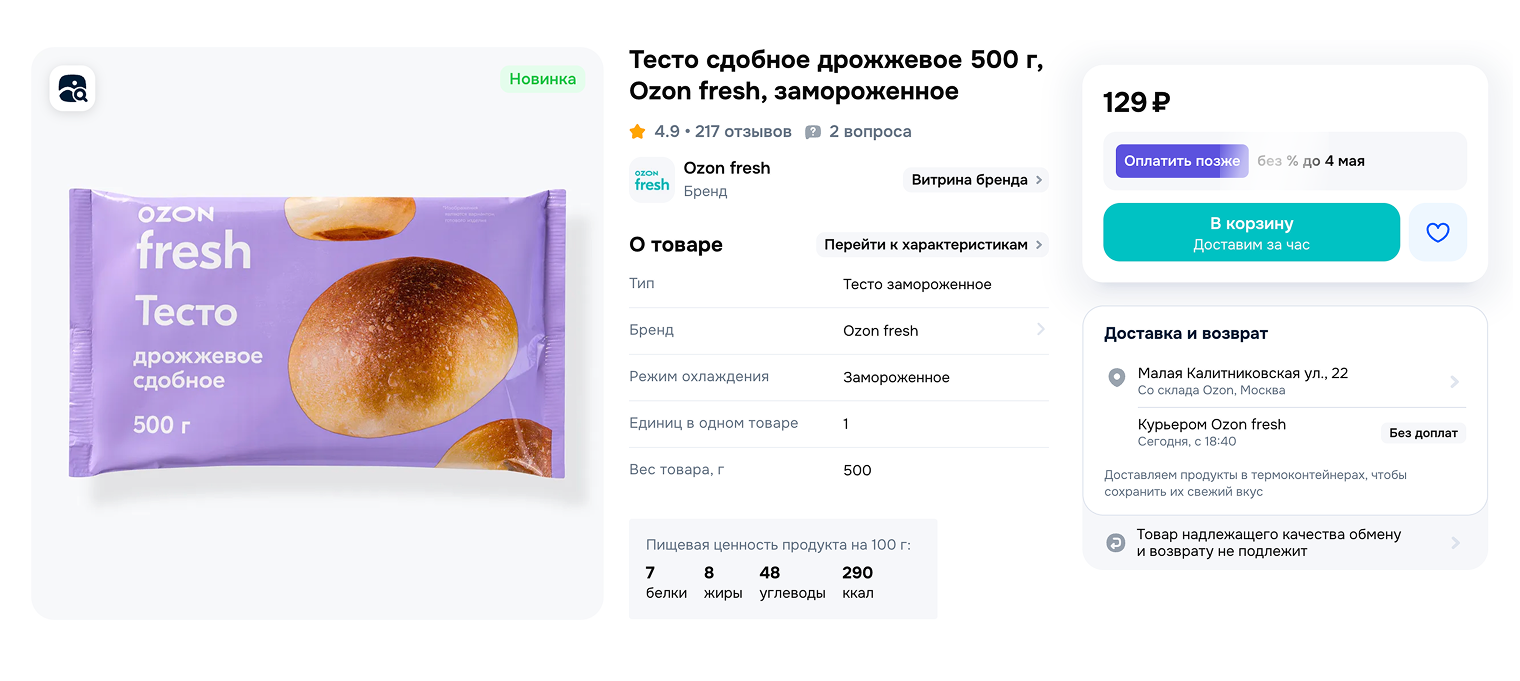This screenshot has height=681, width=1520.
Task: Click the dough package product image
Action: [317, 333]
